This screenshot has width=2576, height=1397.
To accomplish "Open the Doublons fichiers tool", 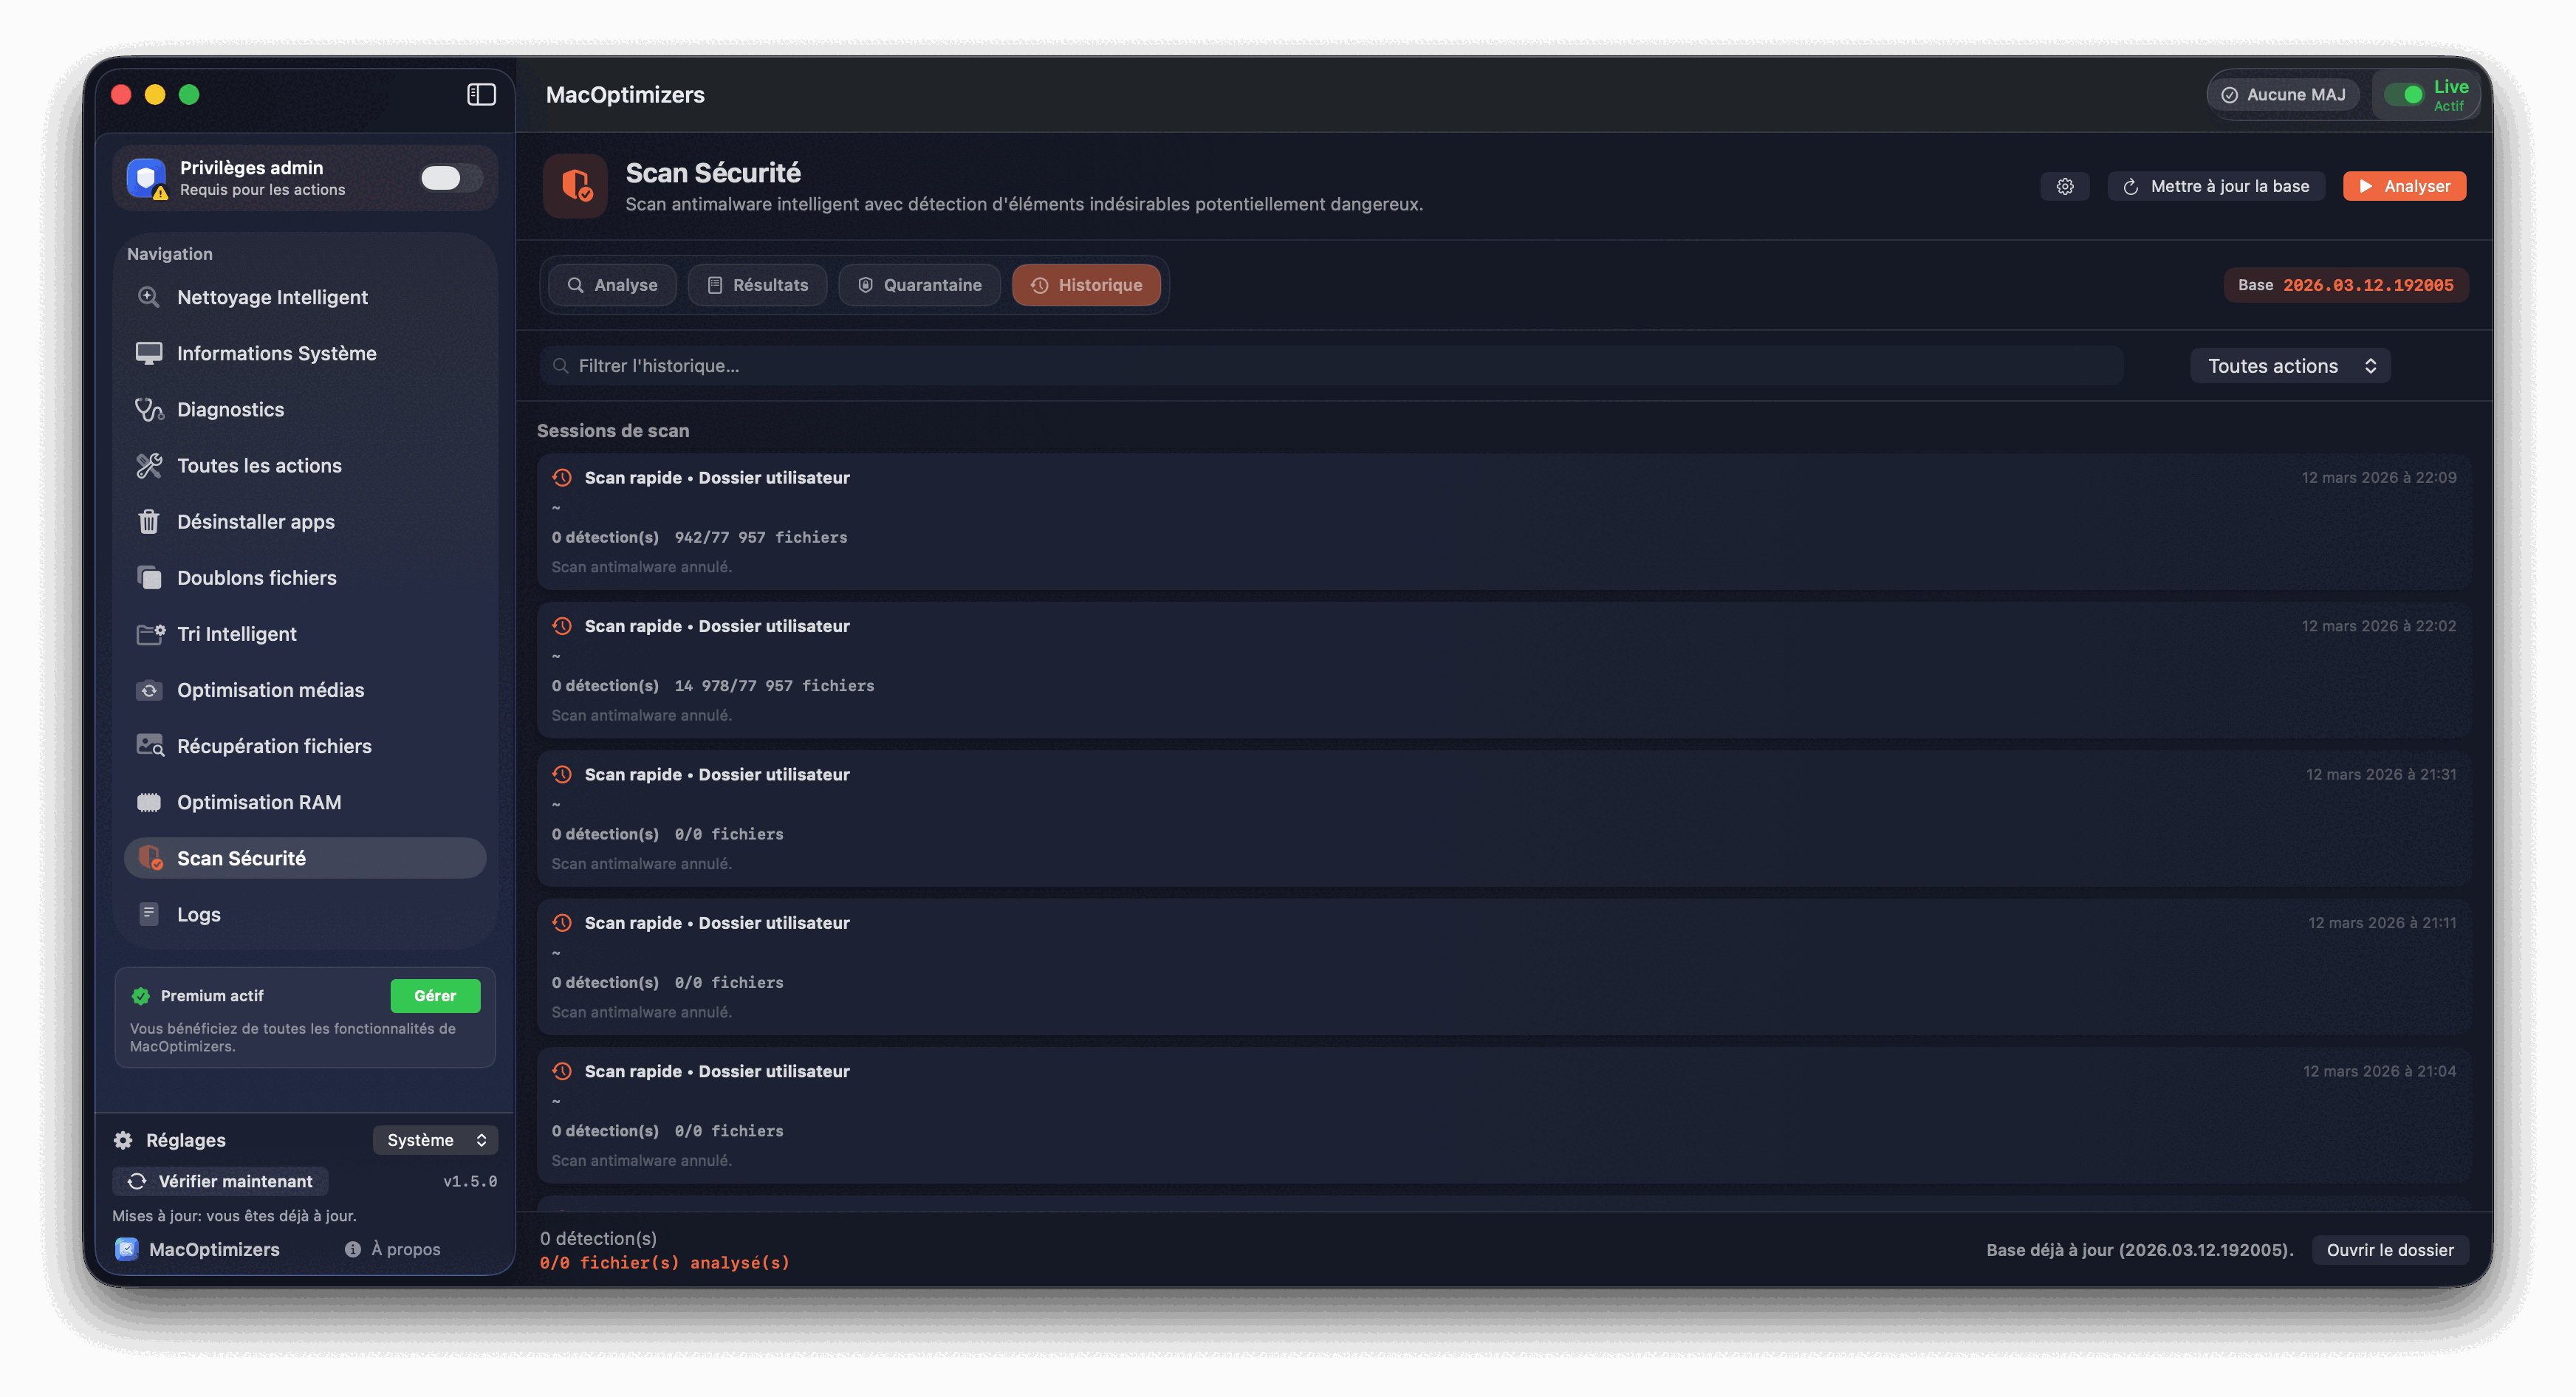I will coord(256,577).
